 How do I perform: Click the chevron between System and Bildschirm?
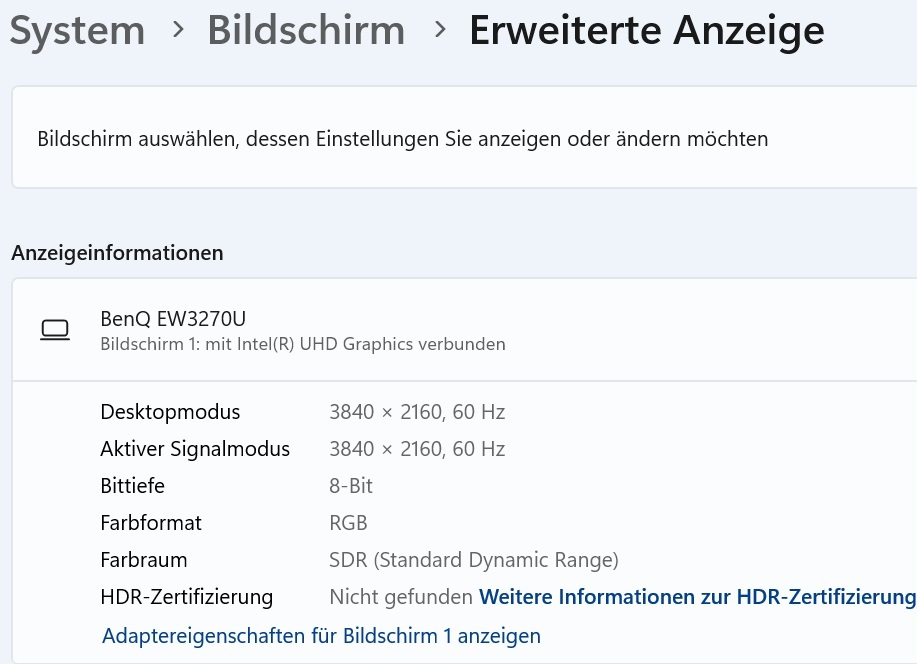tap(178, 30)
